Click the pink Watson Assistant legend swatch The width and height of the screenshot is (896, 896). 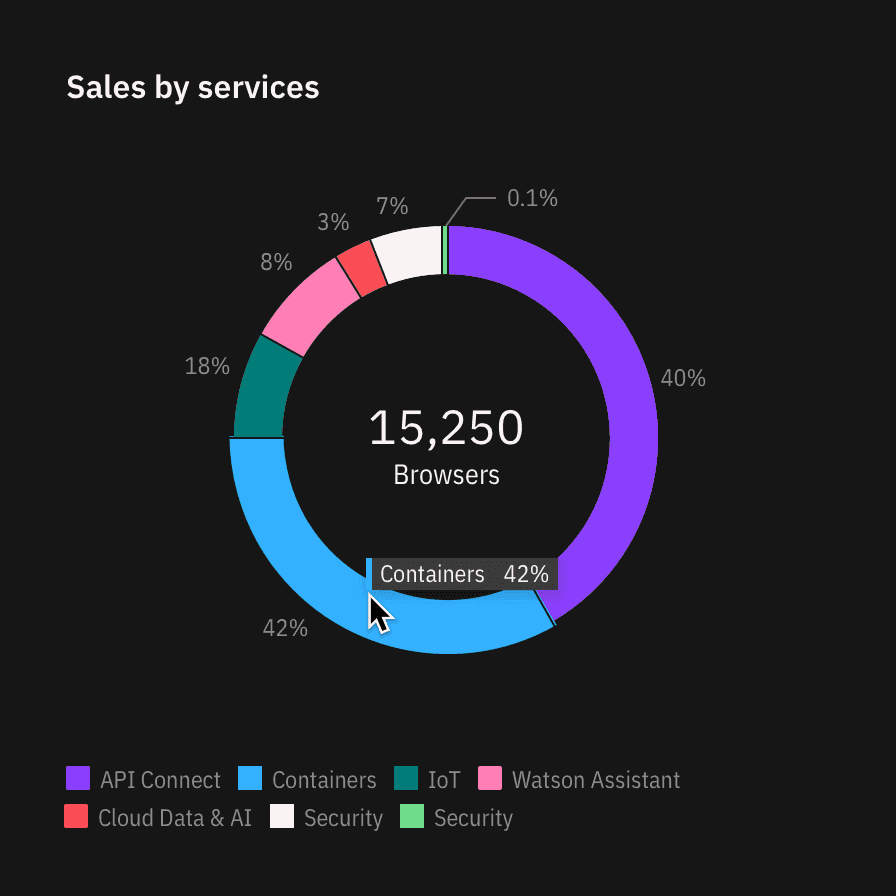(490, 779)
